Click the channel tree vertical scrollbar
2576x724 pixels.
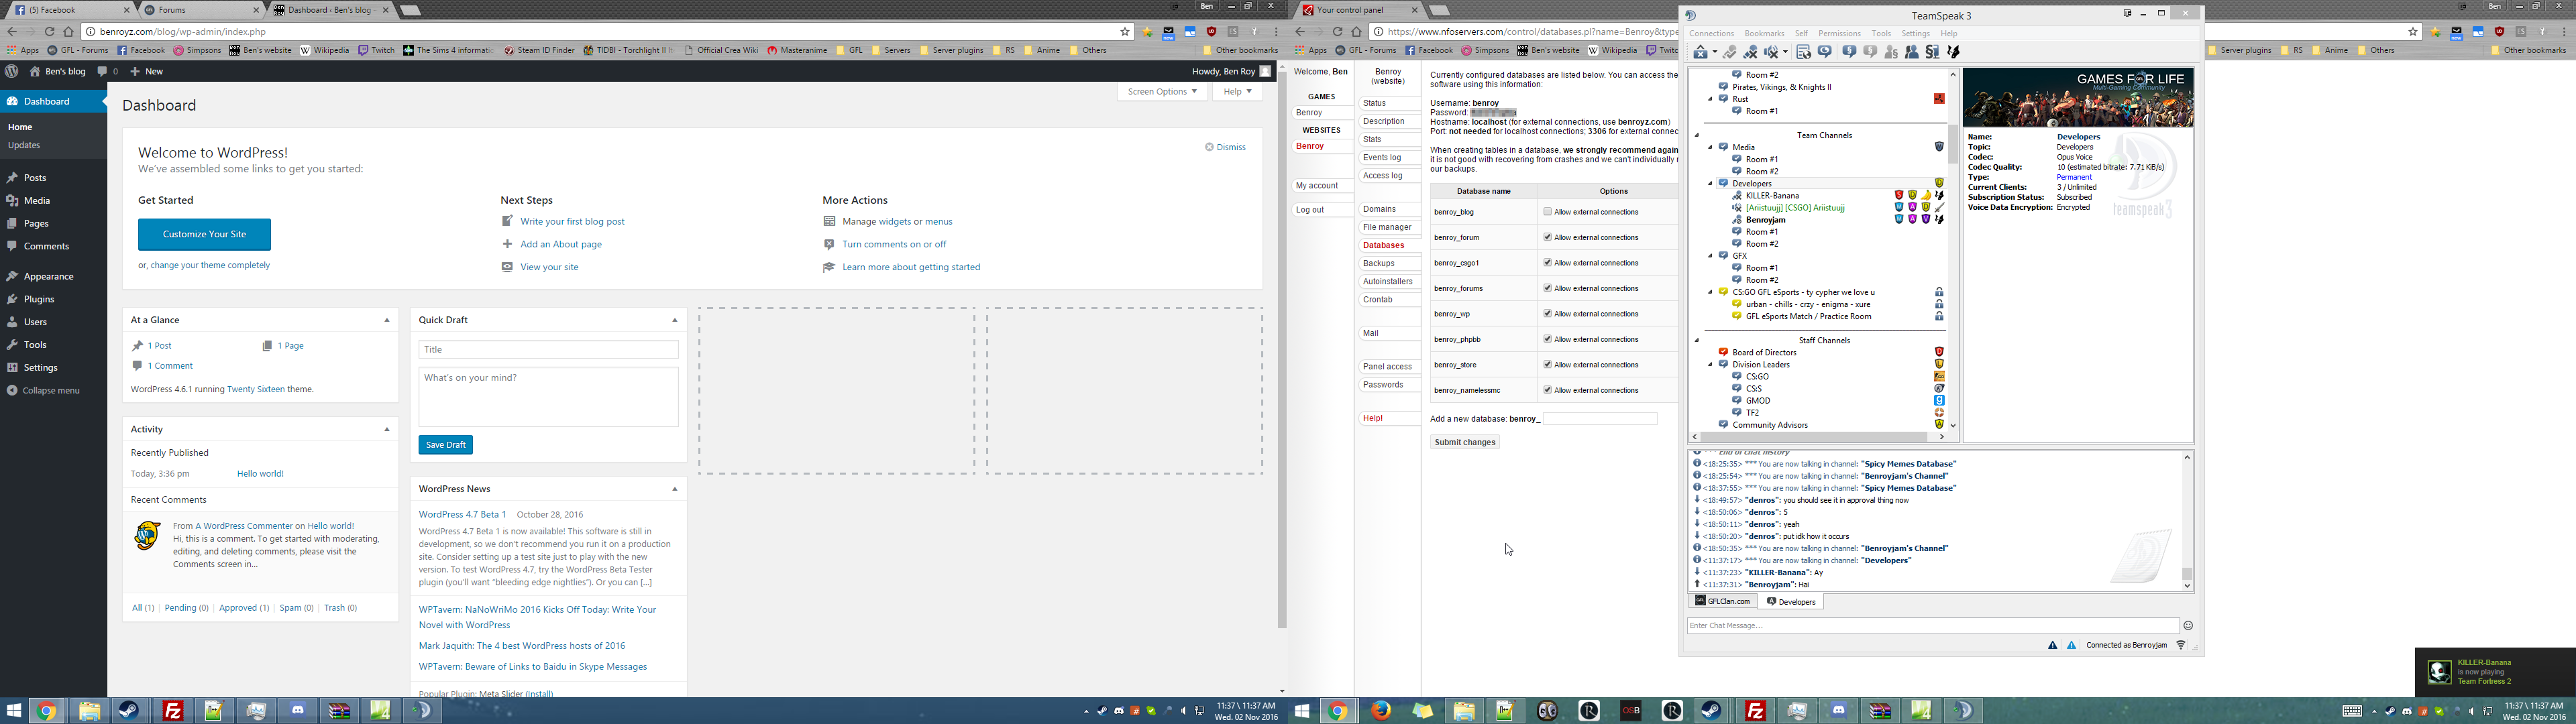(1952, 145)
